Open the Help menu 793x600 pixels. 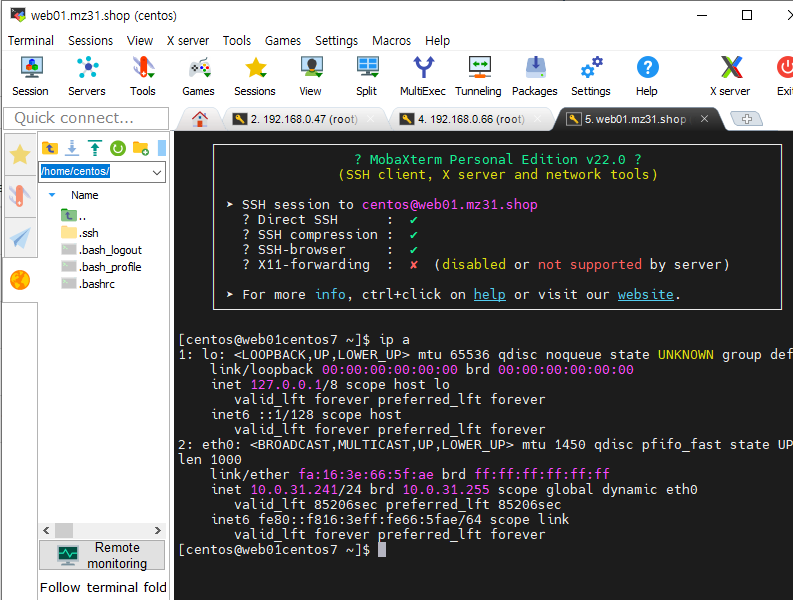[437, 40]
